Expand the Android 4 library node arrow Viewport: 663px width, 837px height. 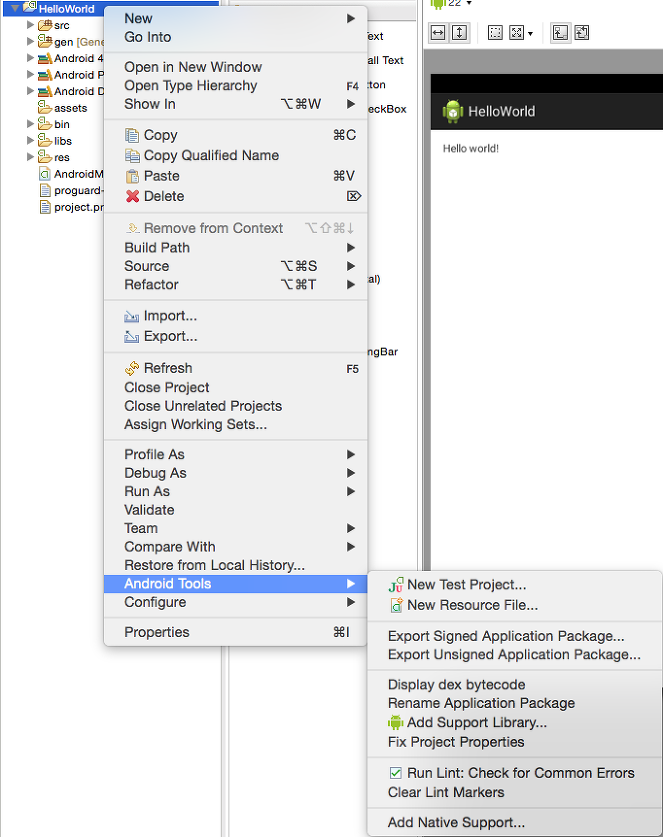pos(30,58)
